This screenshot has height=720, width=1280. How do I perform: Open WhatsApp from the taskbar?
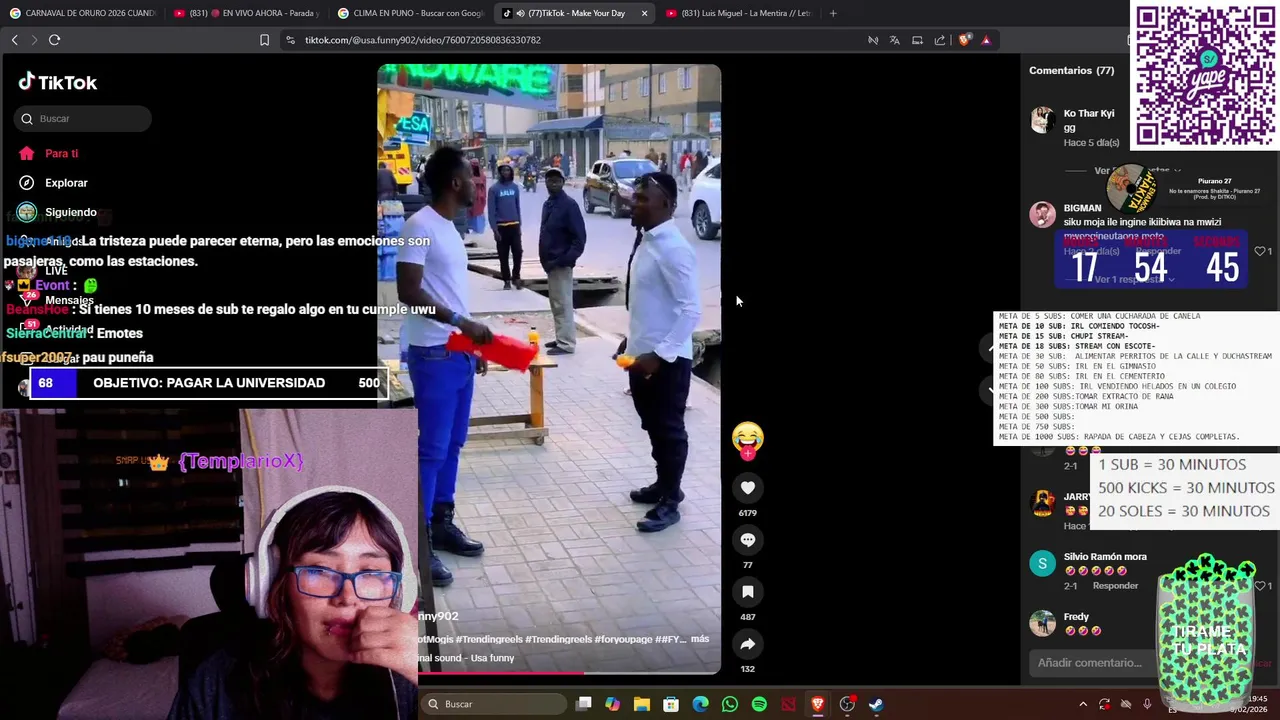tap(730, 704)
